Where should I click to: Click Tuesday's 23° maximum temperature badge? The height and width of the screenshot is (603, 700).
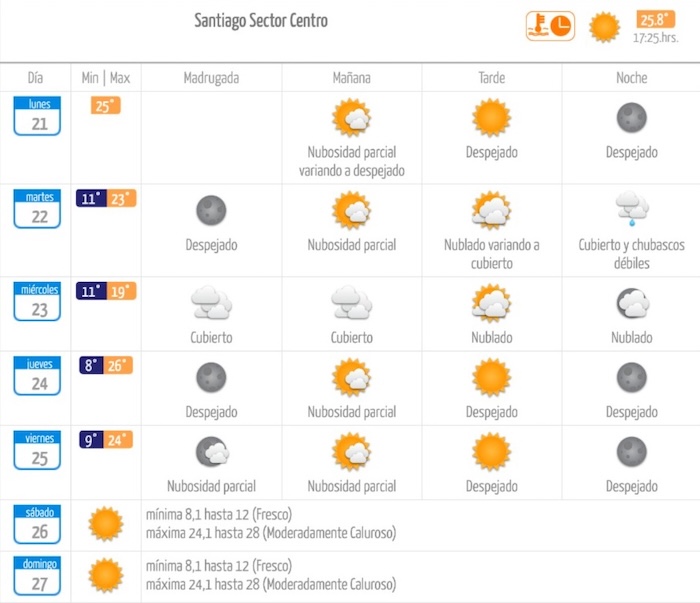pos(120,198)
